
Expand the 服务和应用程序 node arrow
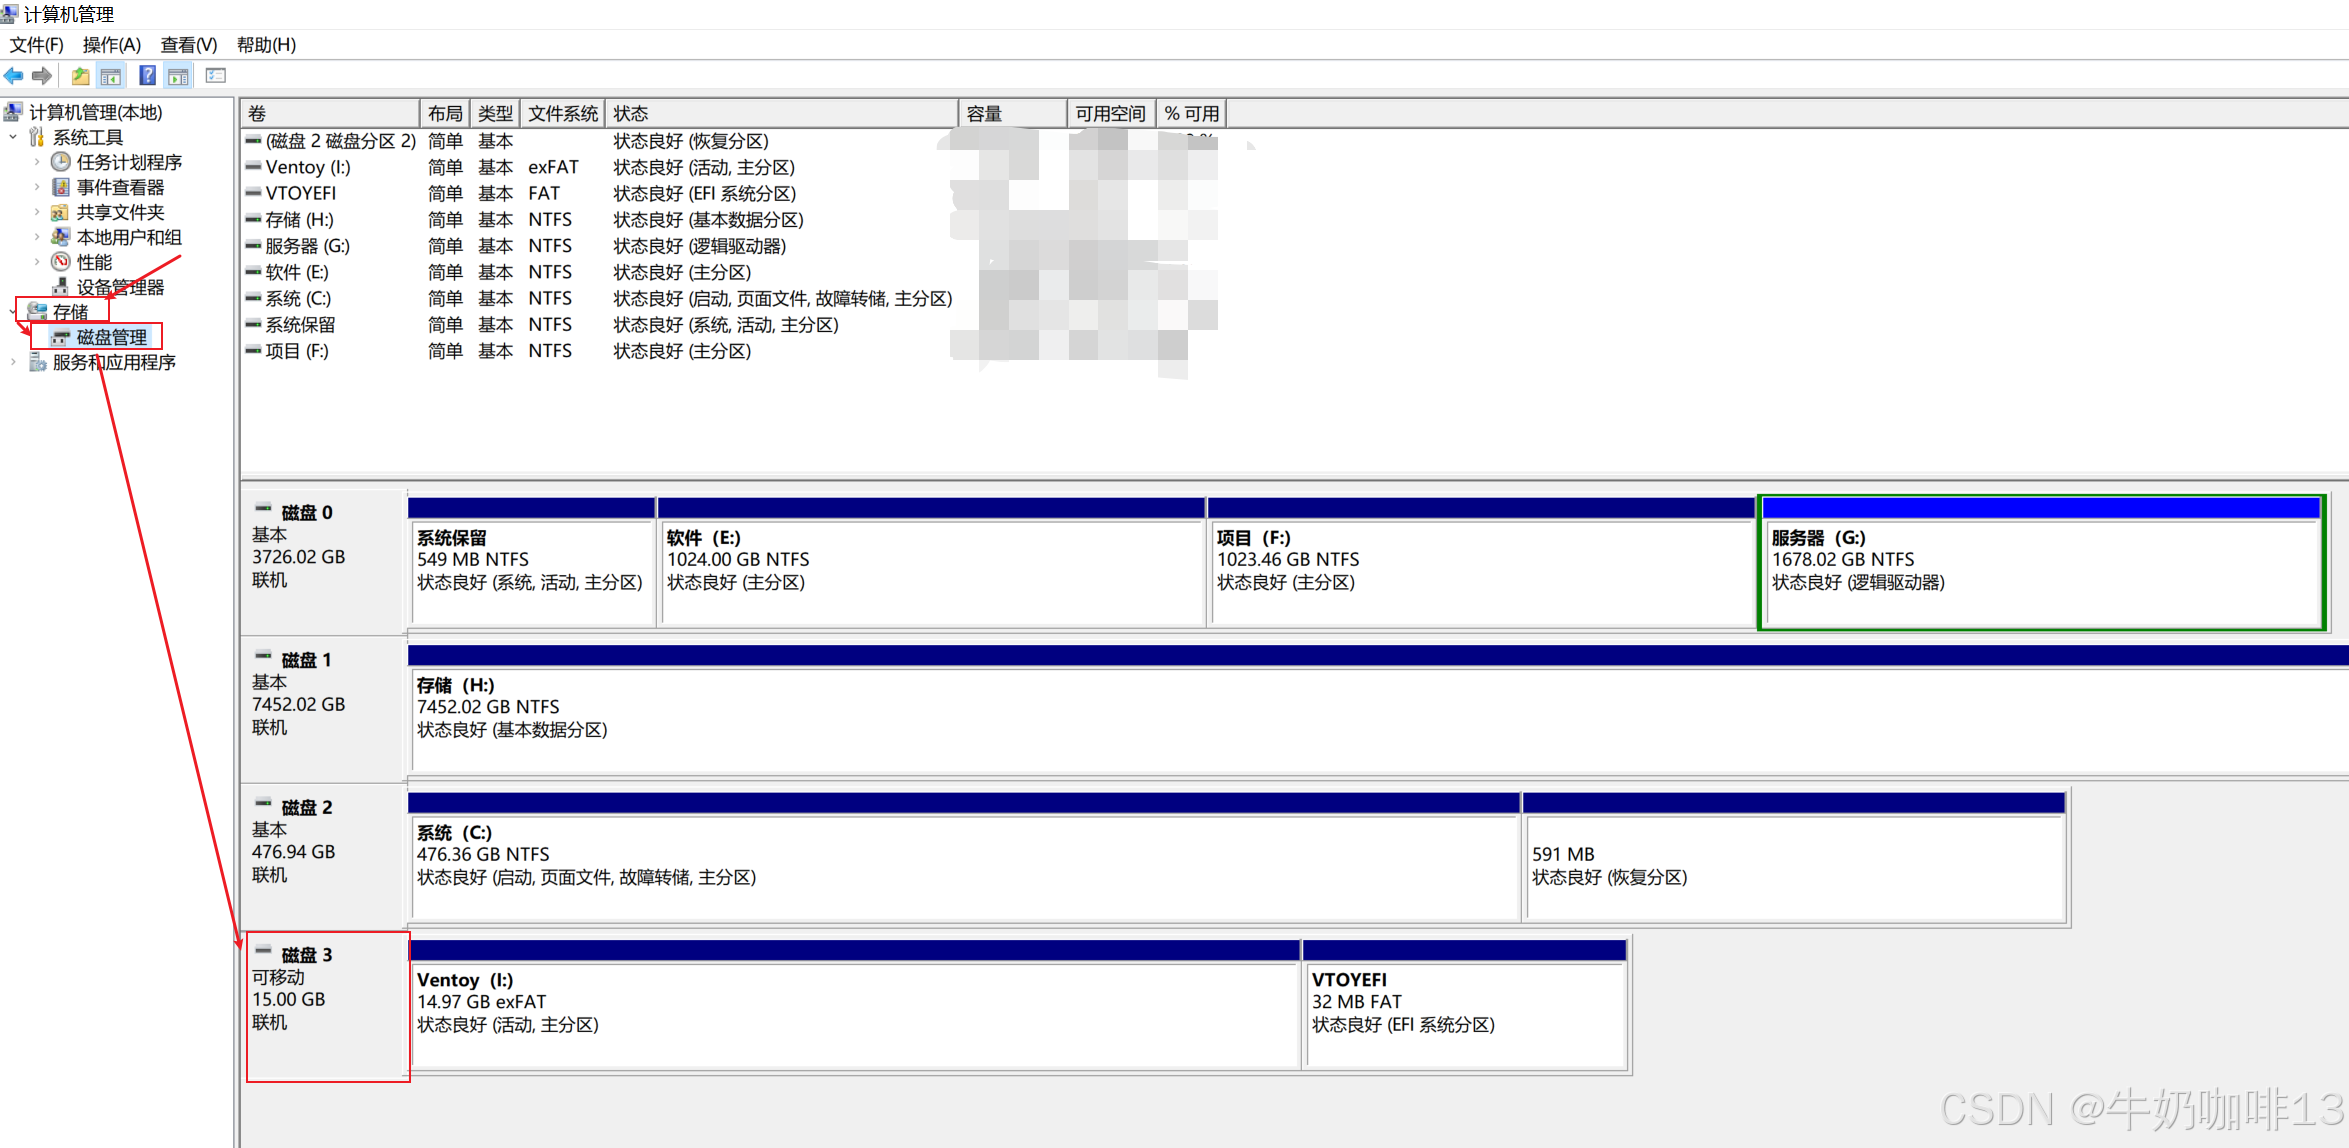tap(13, 362)
